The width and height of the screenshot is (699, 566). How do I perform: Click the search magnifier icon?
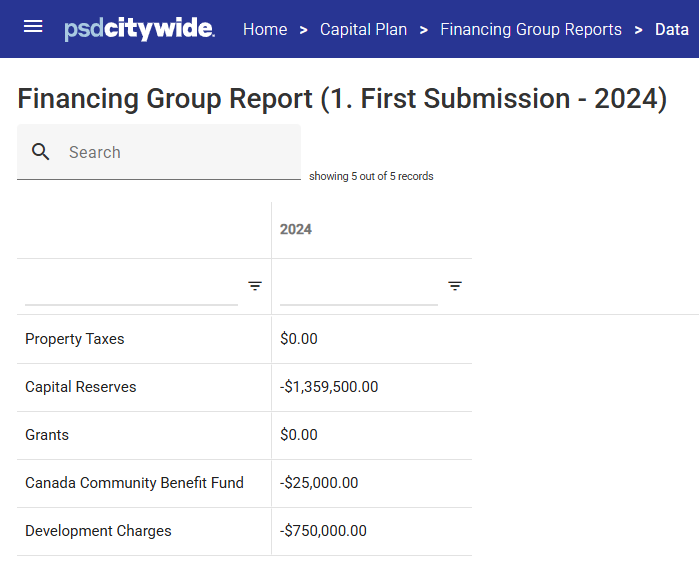click(x=41, y=152)
